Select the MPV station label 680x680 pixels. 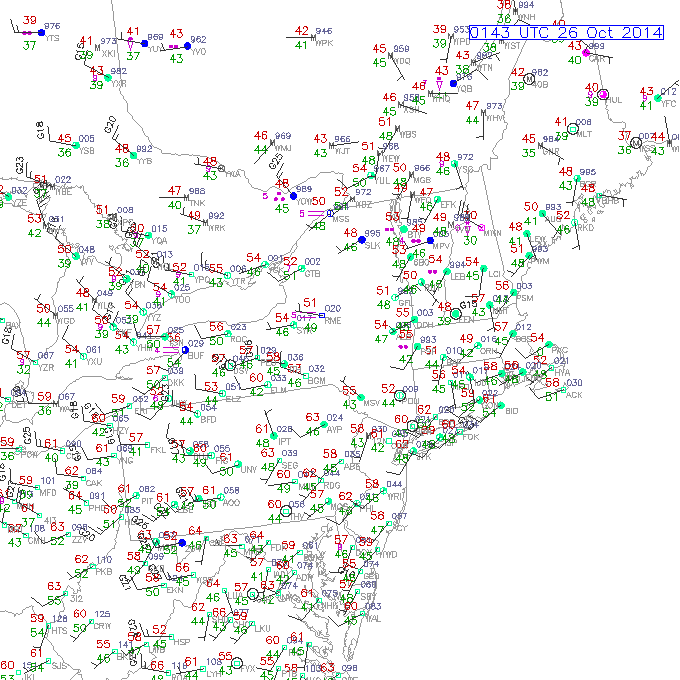pyautogui.click(x=441, y=245)
